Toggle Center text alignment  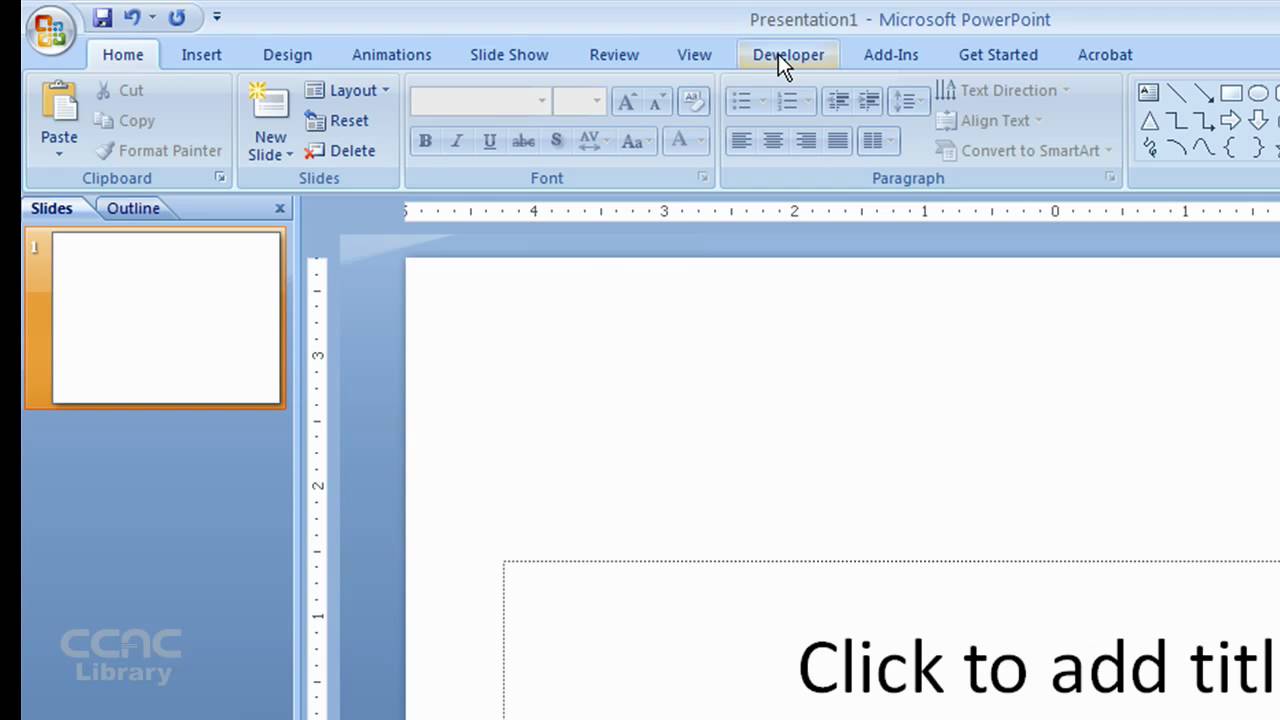(x=773, y=141)
